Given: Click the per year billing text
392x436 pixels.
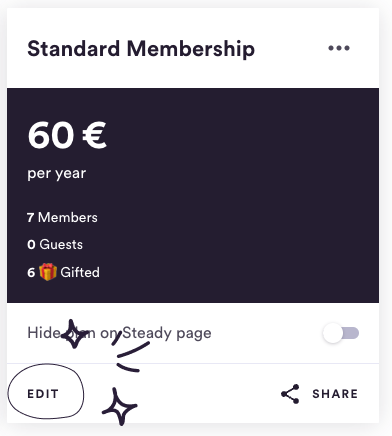Looking at the screenshot, I should point(57,173).
